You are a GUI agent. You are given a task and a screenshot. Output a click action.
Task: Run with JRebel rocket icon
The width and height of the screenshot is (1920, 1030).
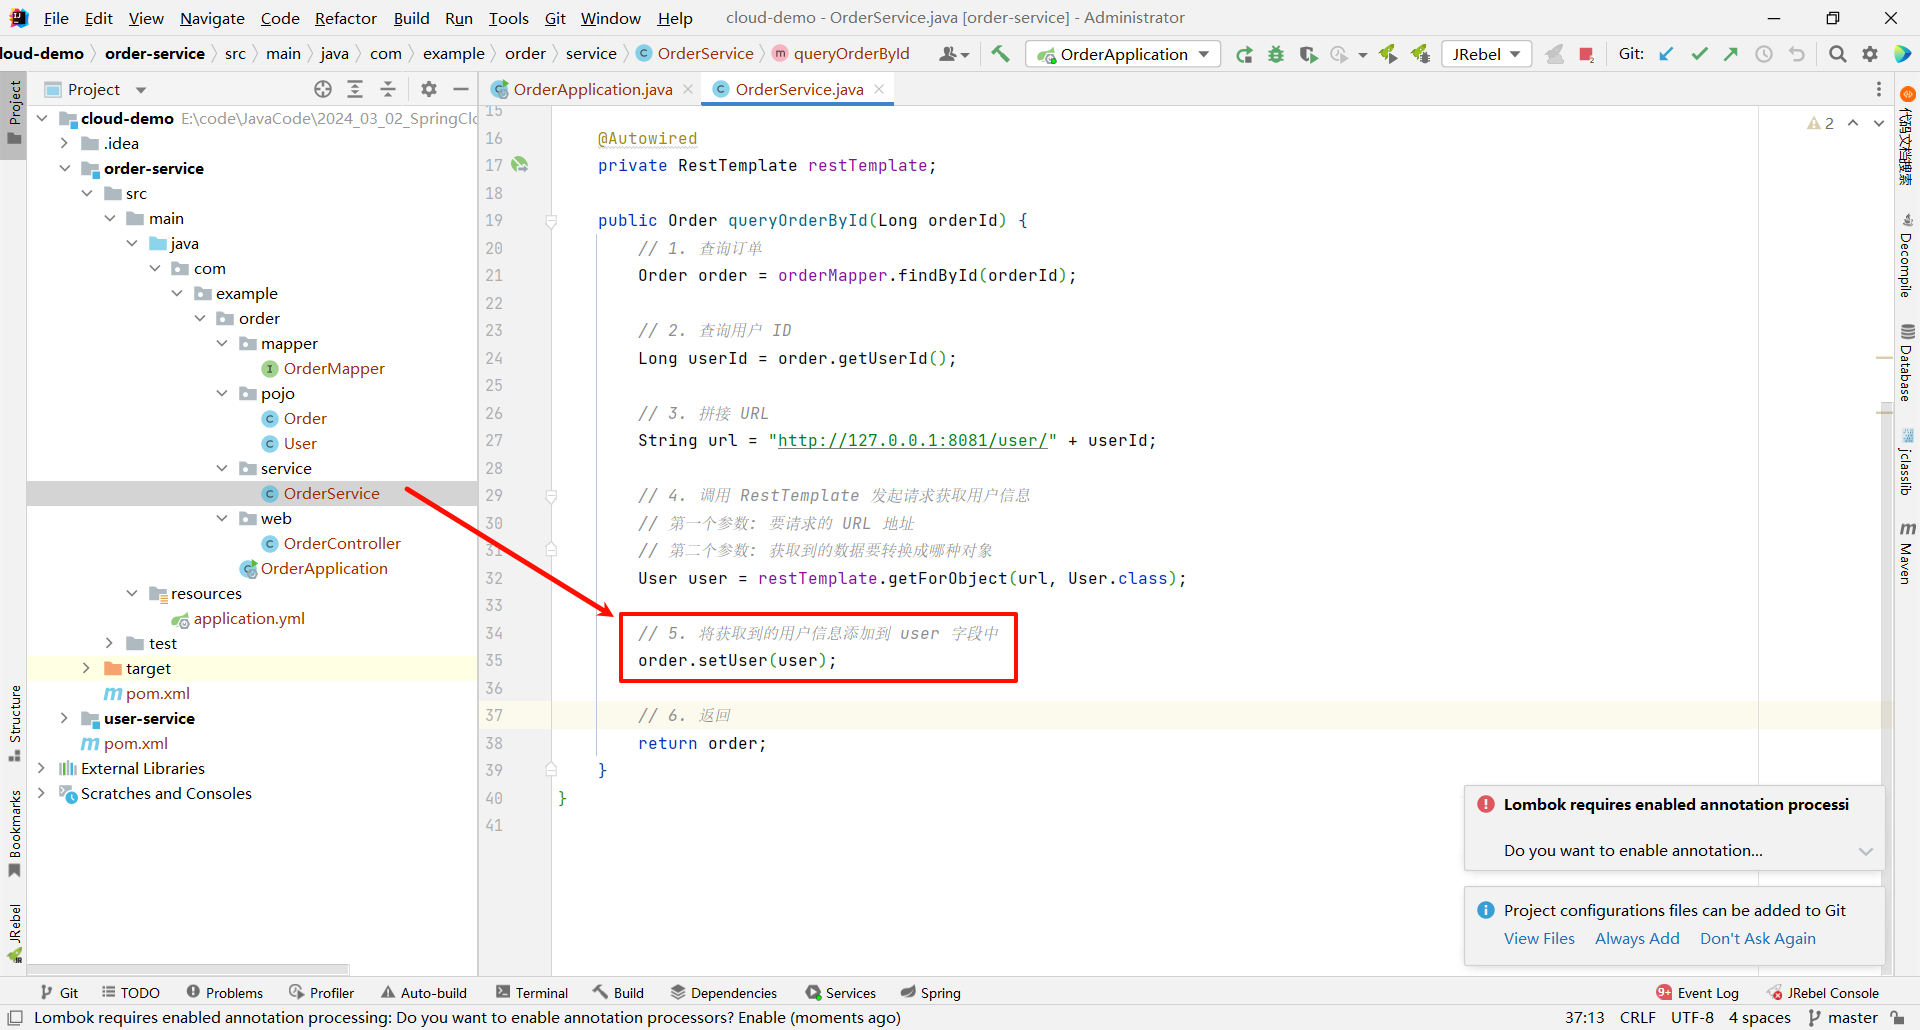tap(1388, 54)
